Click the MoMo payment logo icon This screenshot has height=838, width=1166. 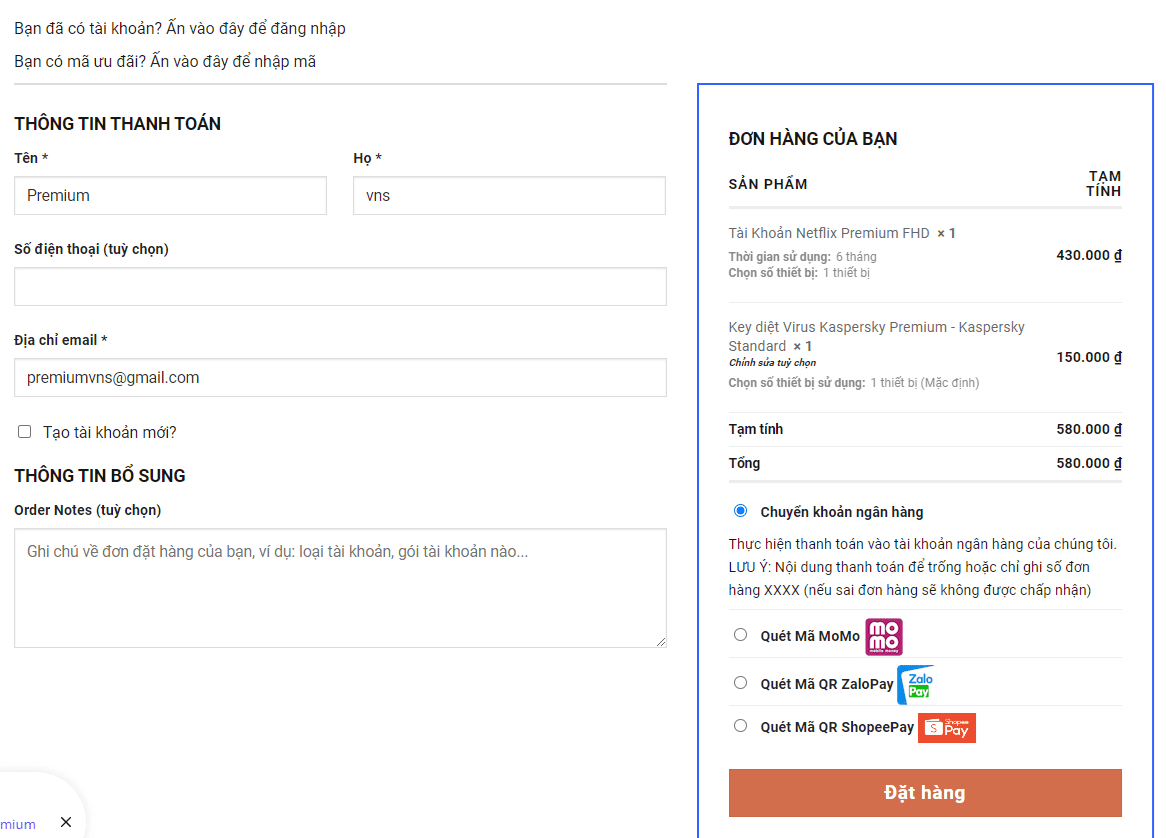click(883, 637)
